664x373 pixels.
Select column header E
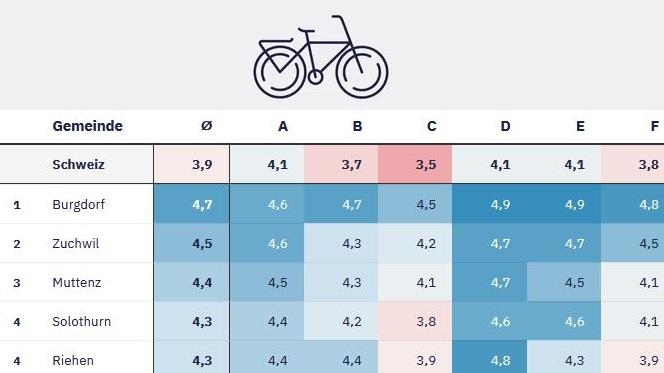pyautogui.click(x=580, y=126)
